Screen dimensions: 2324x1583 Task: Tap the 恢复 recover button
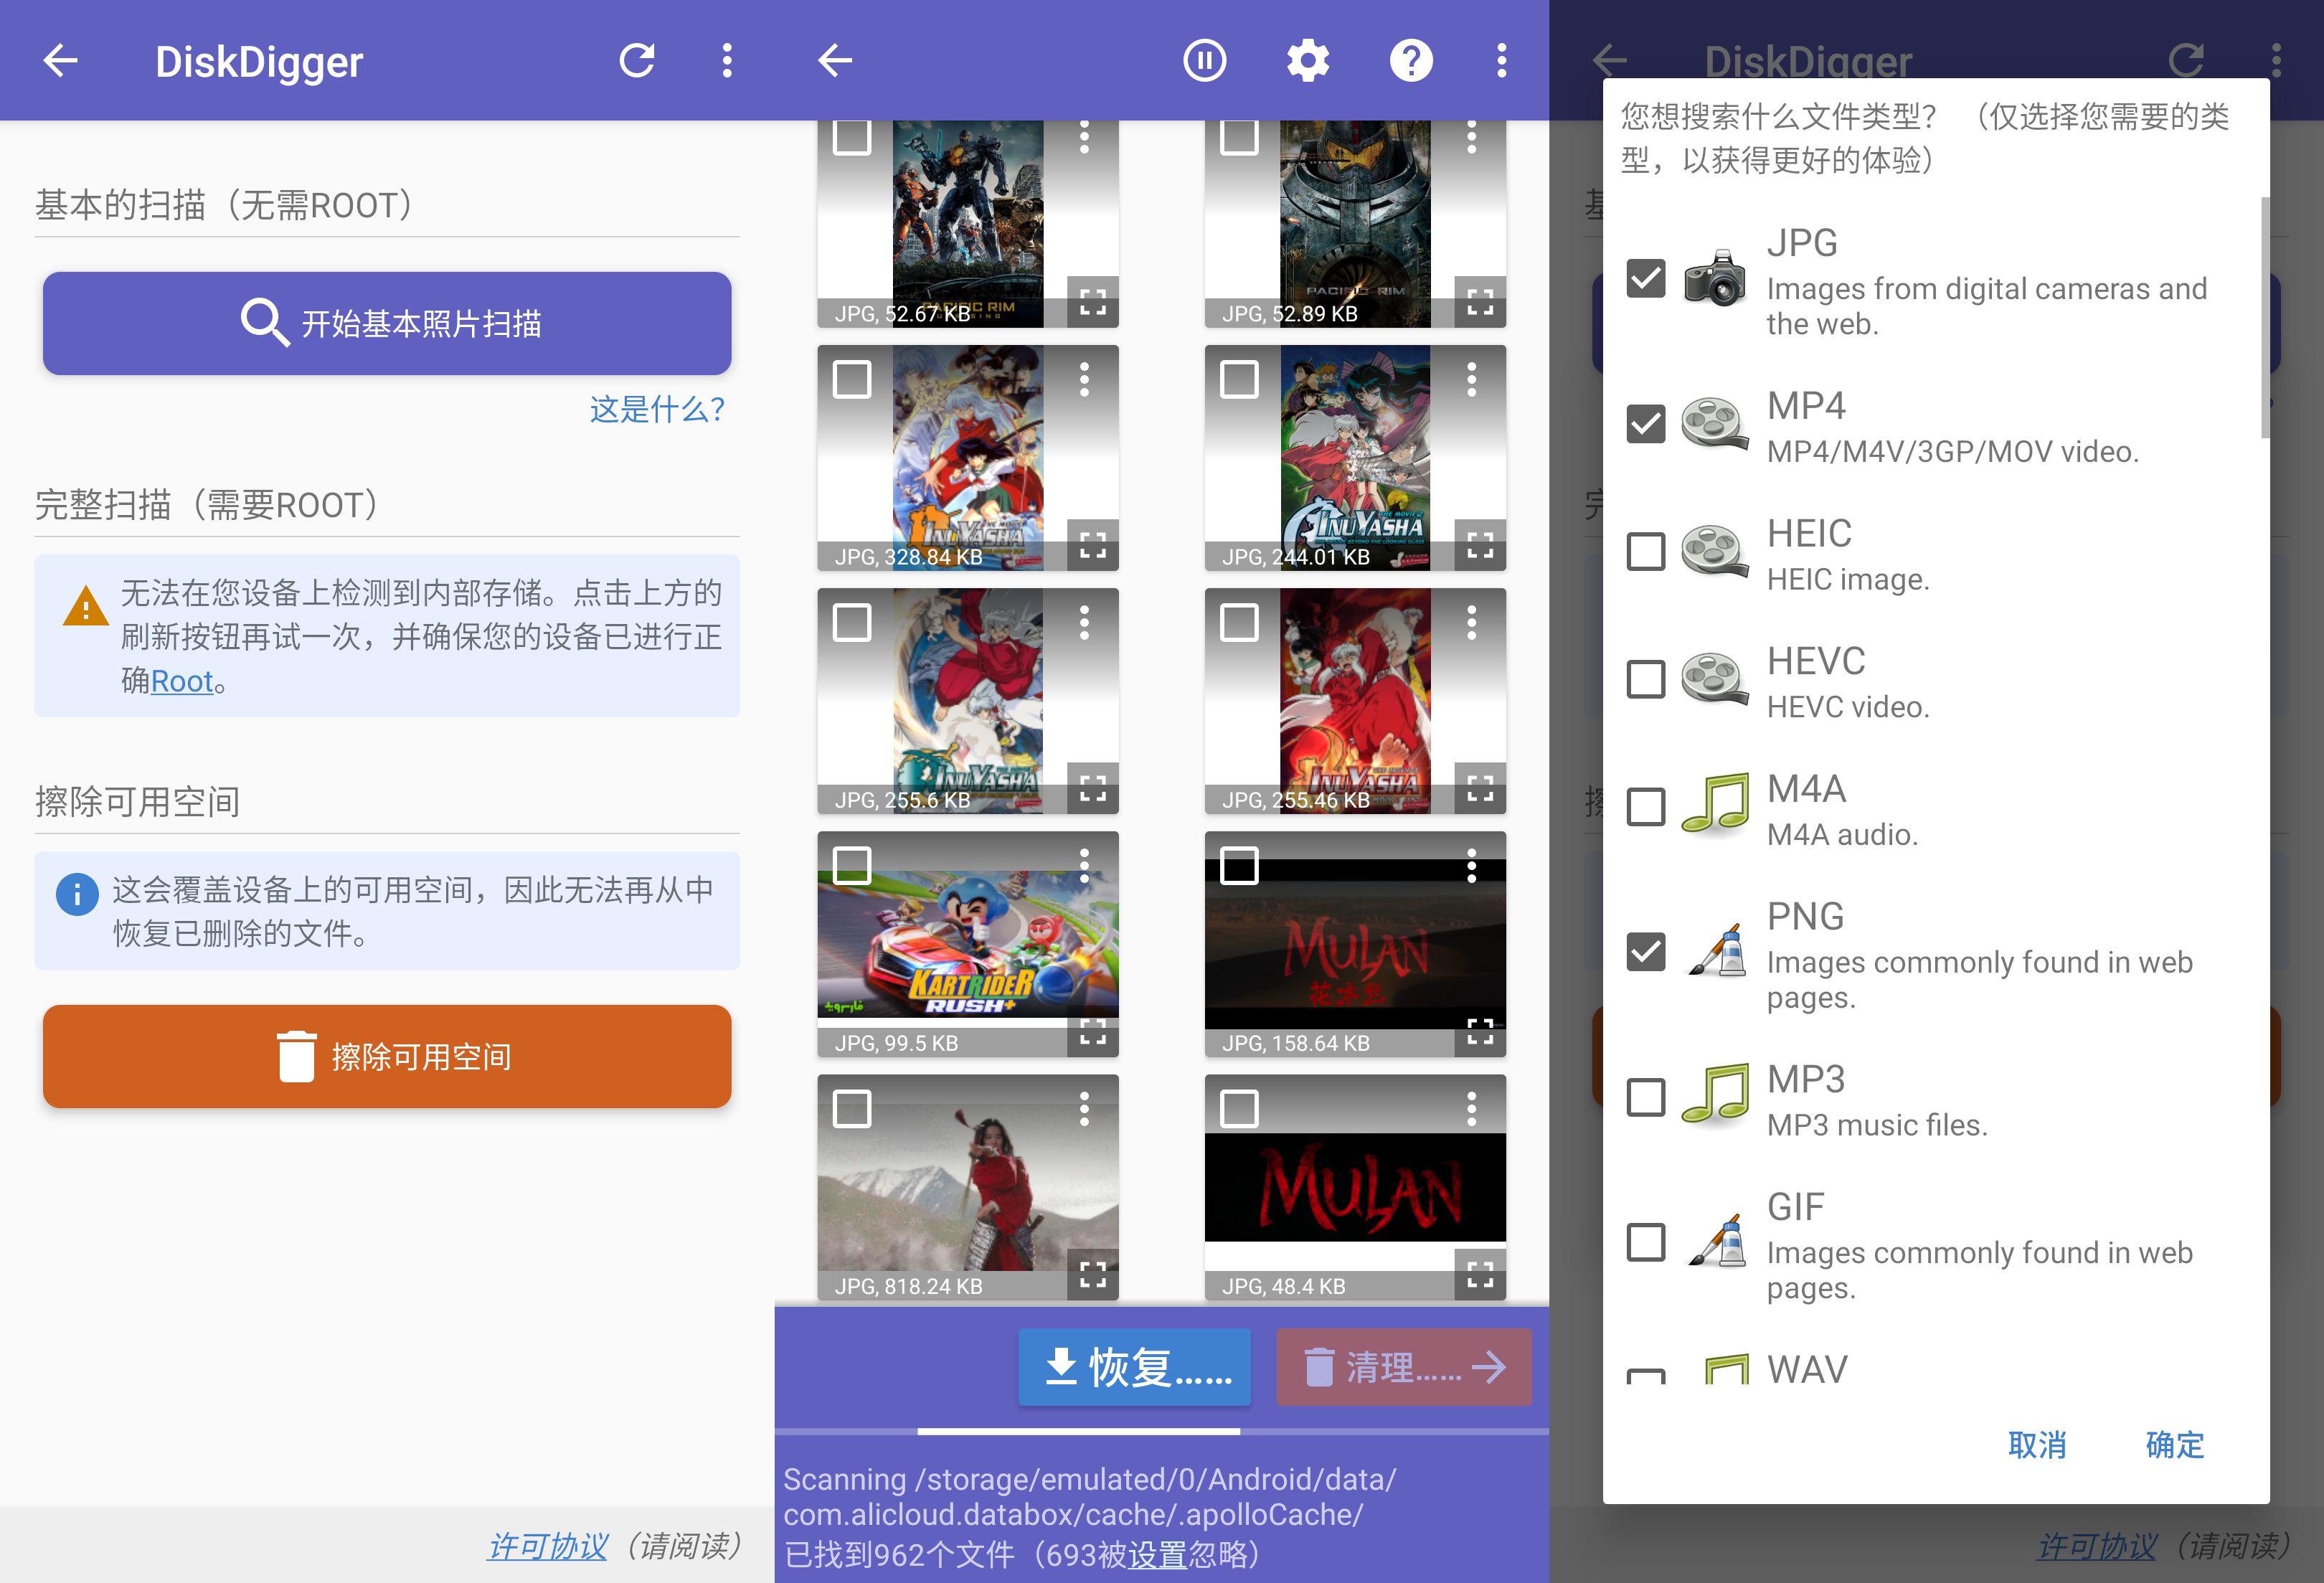1134,1367
